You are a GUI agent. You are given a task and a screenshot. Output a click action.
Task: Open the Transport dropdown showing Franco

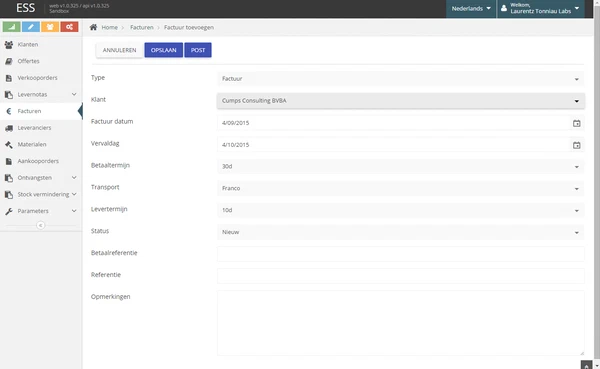[400, 188]
